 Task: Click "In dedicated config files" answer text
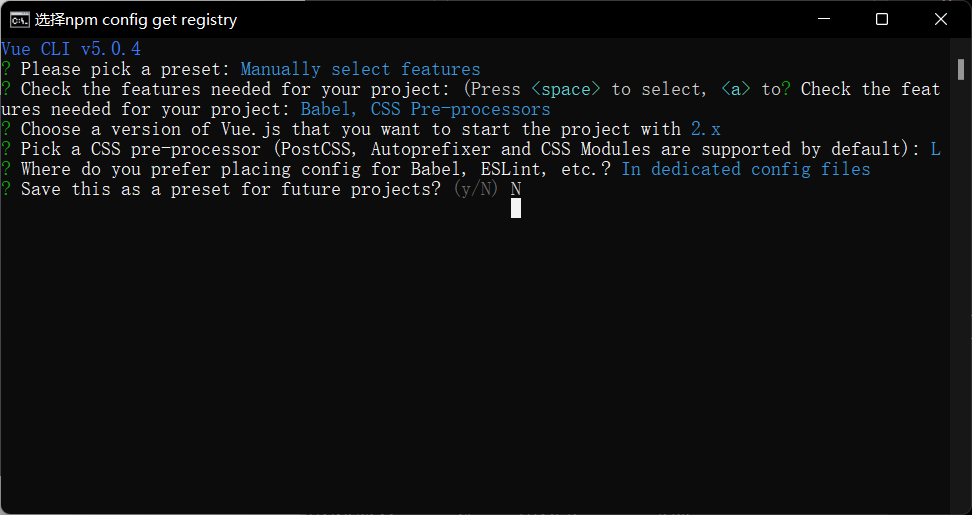click(745, 169)
